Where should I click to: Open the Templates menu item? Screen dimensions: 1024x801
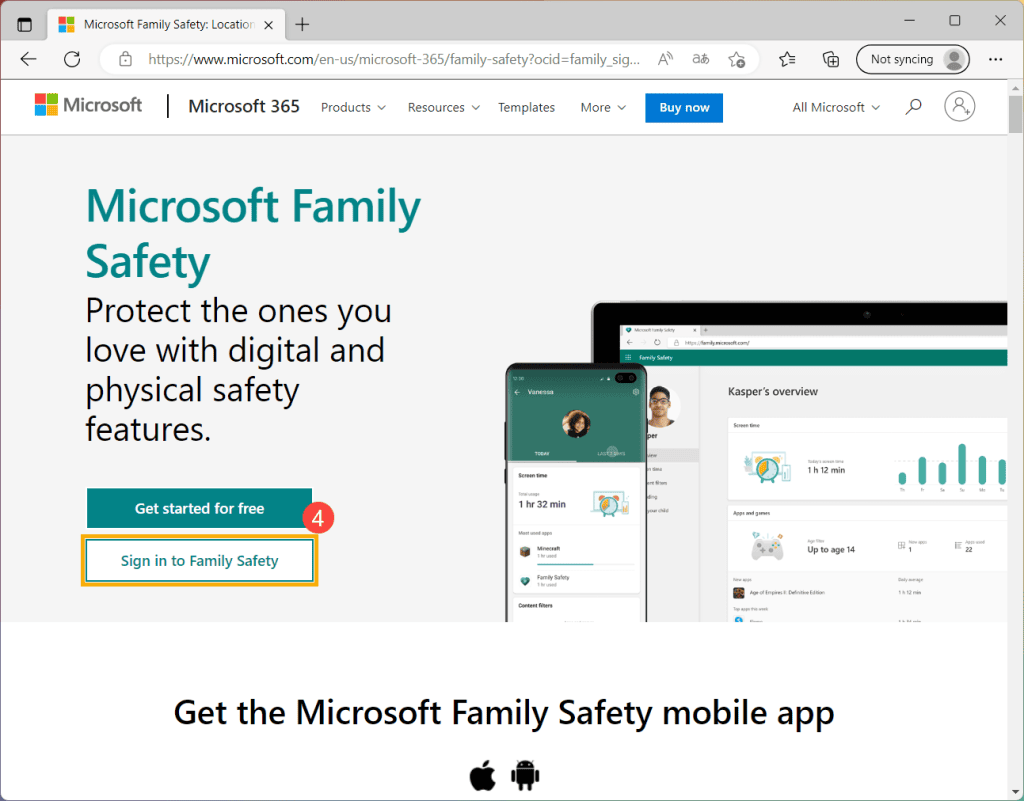526,107
